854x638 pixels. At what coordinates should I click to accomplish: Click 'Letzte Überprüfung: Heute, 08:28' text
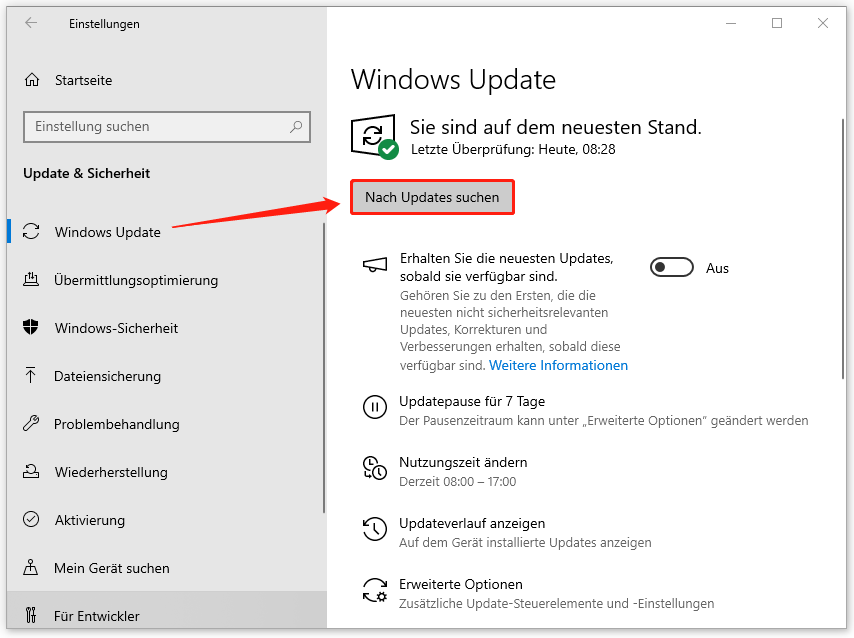(513, 149)
